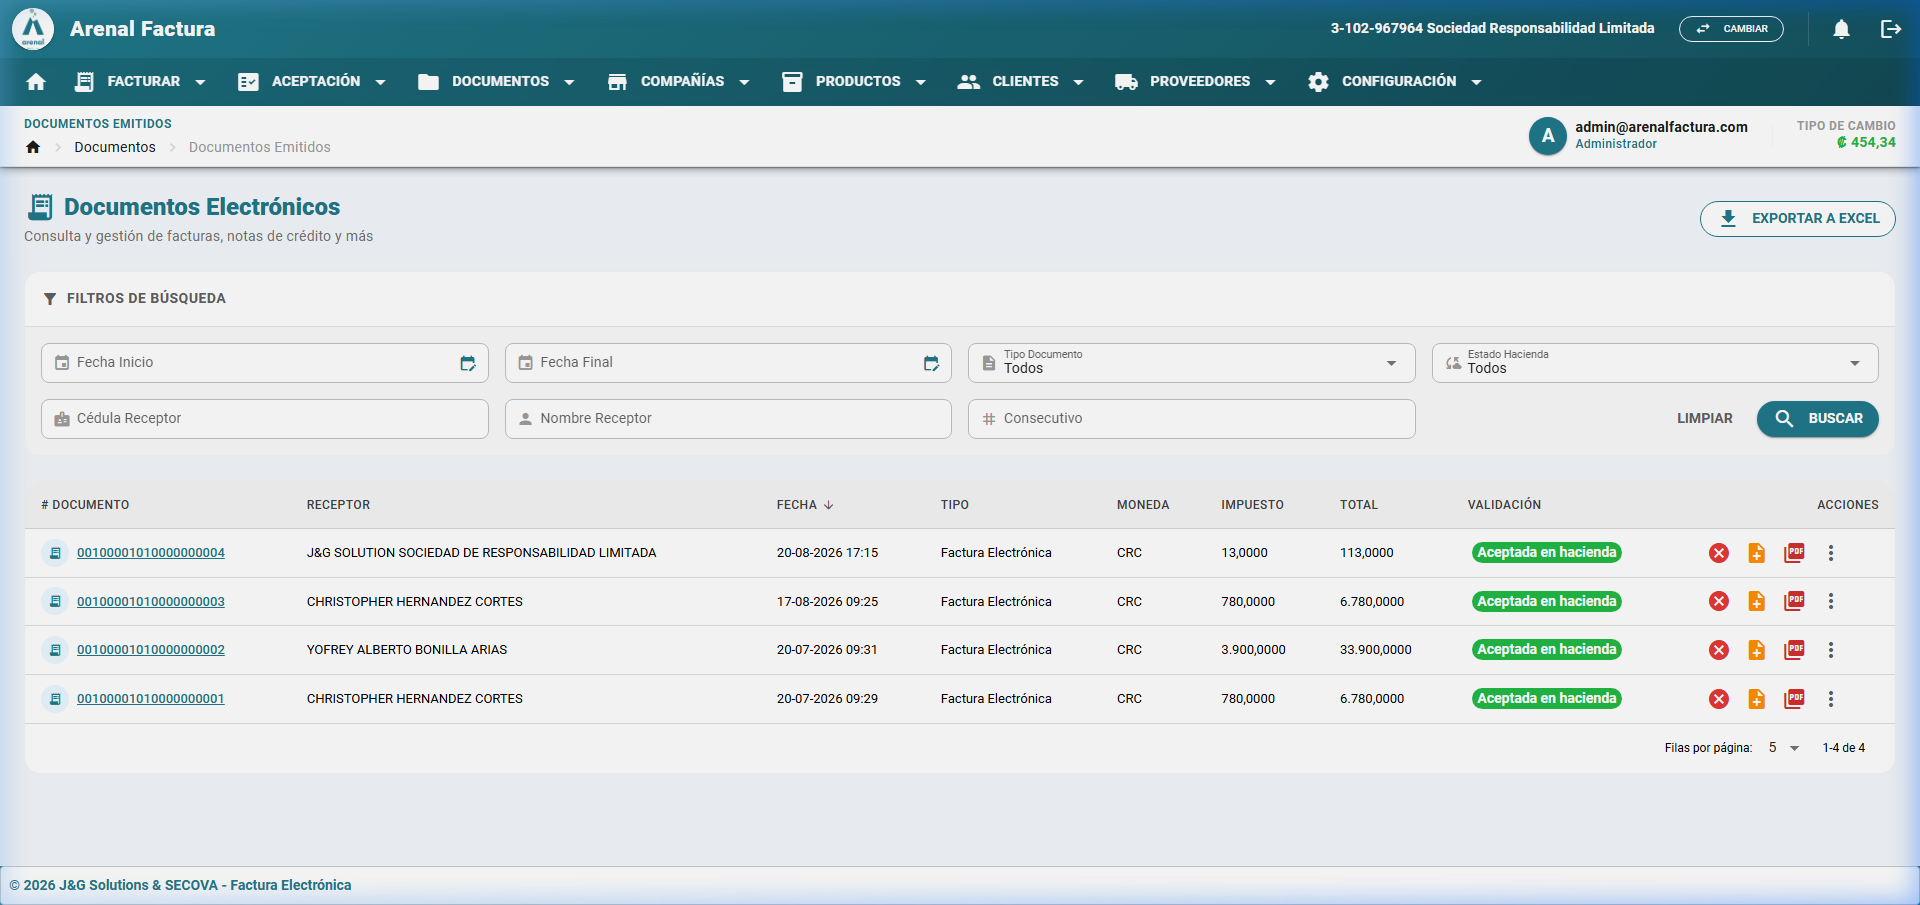Click Aceptada en hacienda badge for 0004
The height and width of the screenshot is (905, 1920).
(x=1546, y=553)
